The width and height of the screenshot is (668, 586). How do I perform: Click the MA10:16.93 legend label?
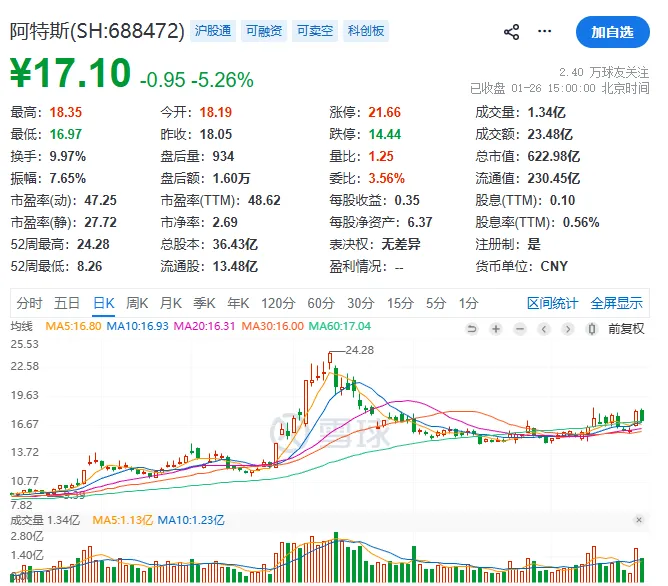point(137,326)
